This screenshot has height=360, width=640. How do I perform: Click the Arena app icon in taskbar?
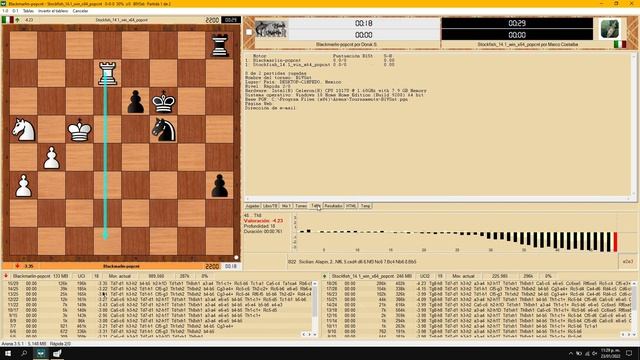point(40,353)
